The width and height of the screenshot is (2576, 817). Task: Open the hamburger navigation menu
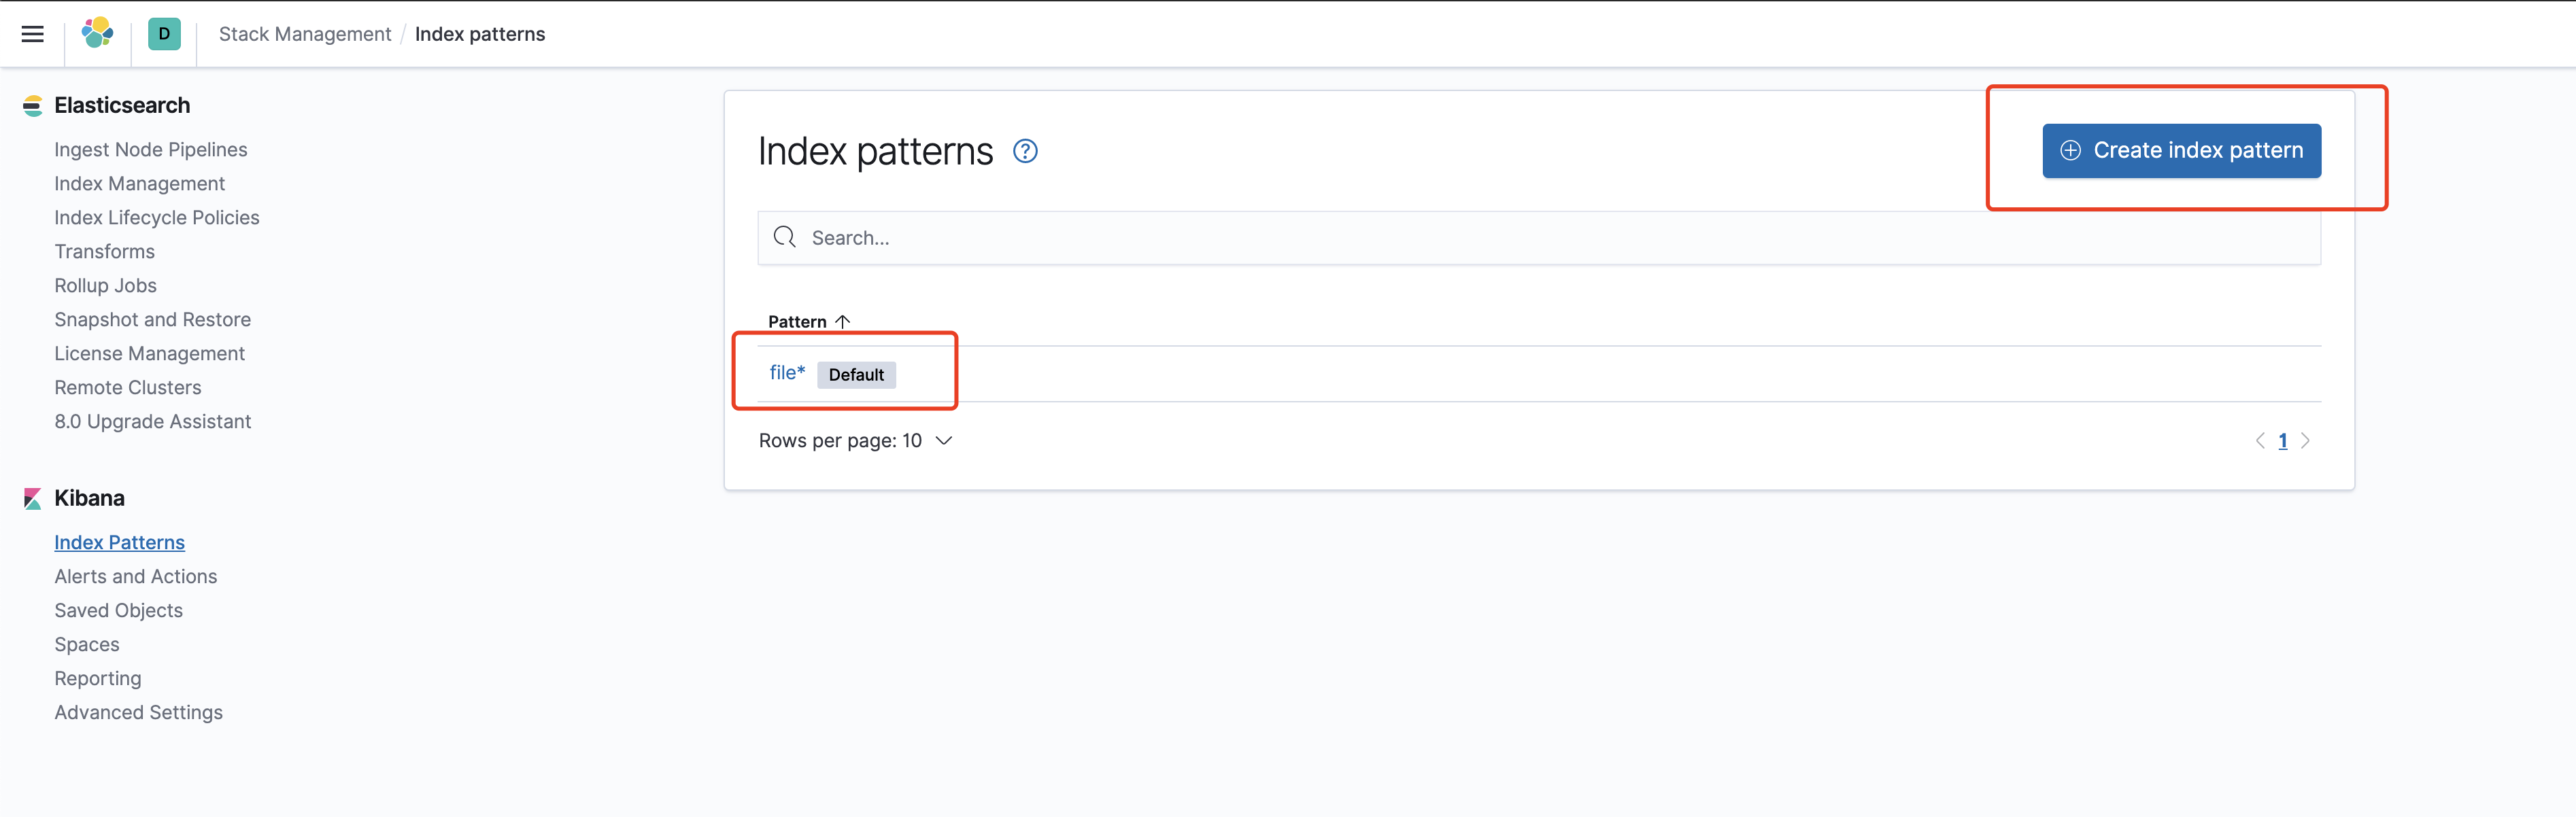[32, 34]
